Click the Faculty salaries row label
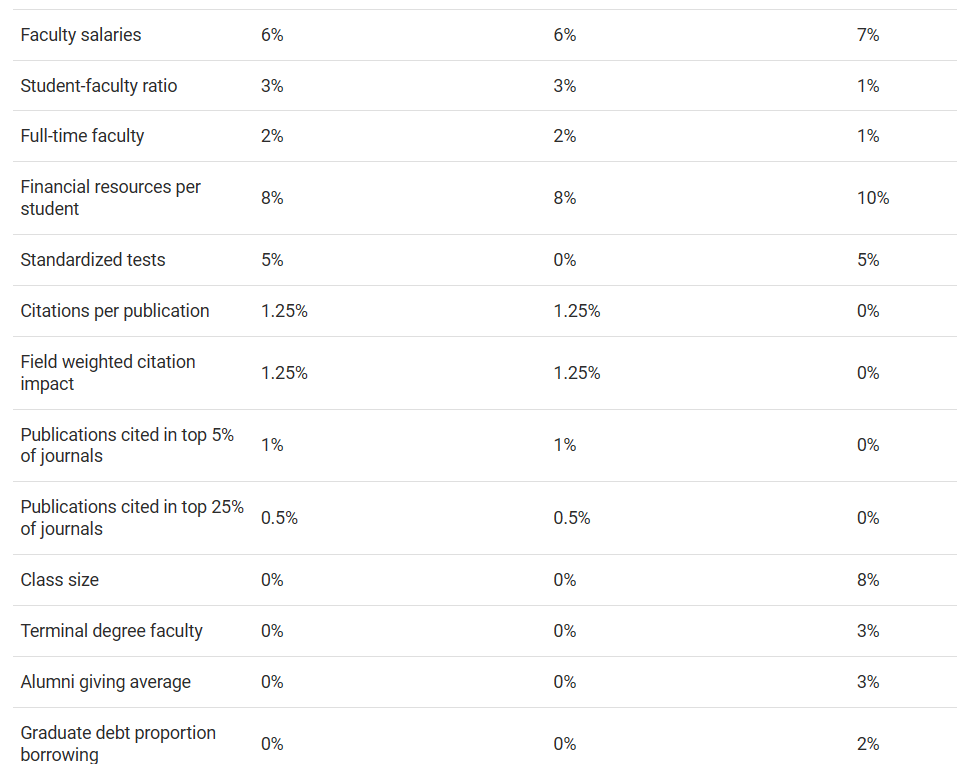Image resolution: width=973 pixels, height=764 pixels. [81, 35]
